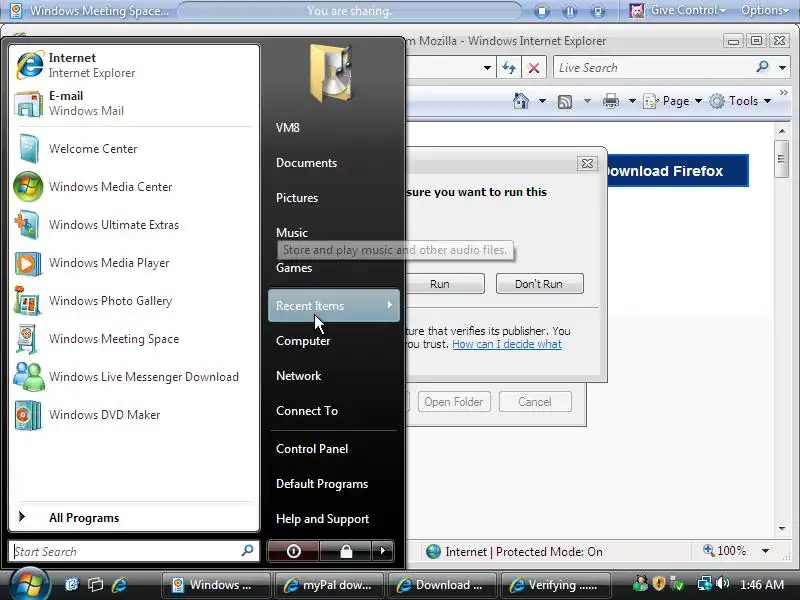
Task: Stop sharing in Meeting Space bar
Action: 542,11
